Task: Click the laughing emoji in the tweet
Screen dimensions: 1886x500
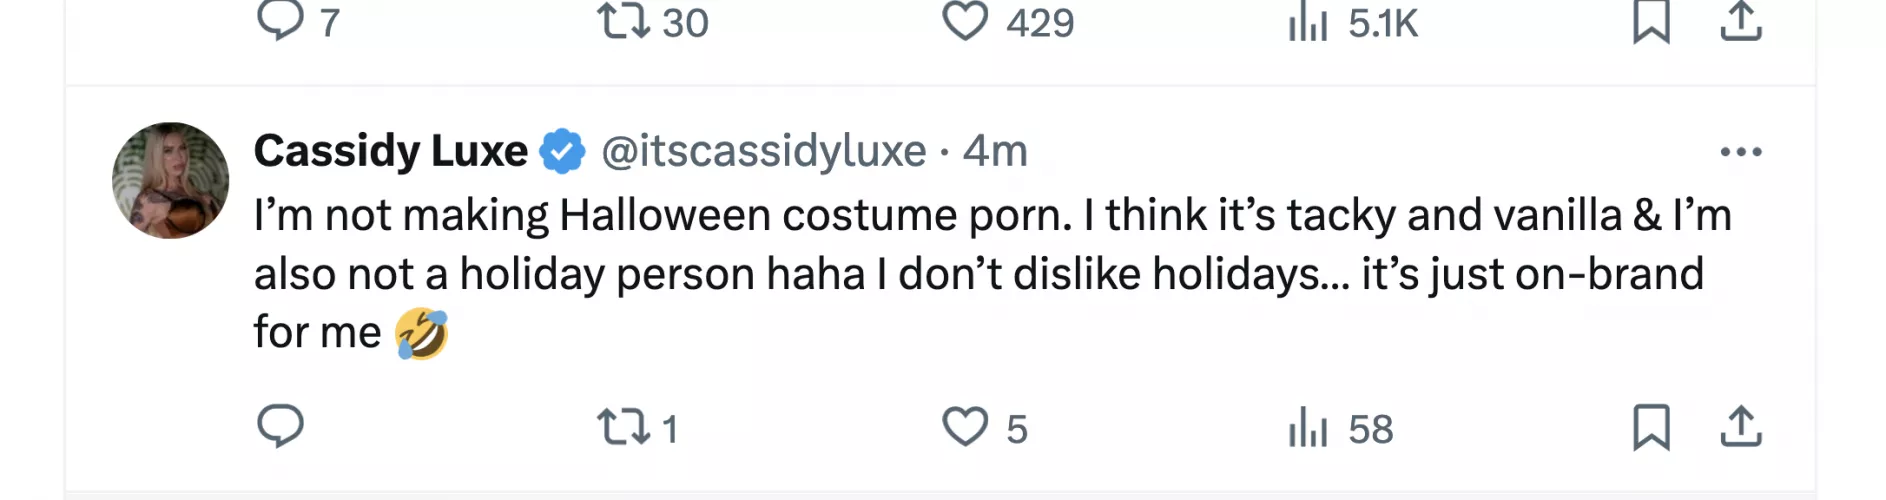Action: (x=421, y=334)
